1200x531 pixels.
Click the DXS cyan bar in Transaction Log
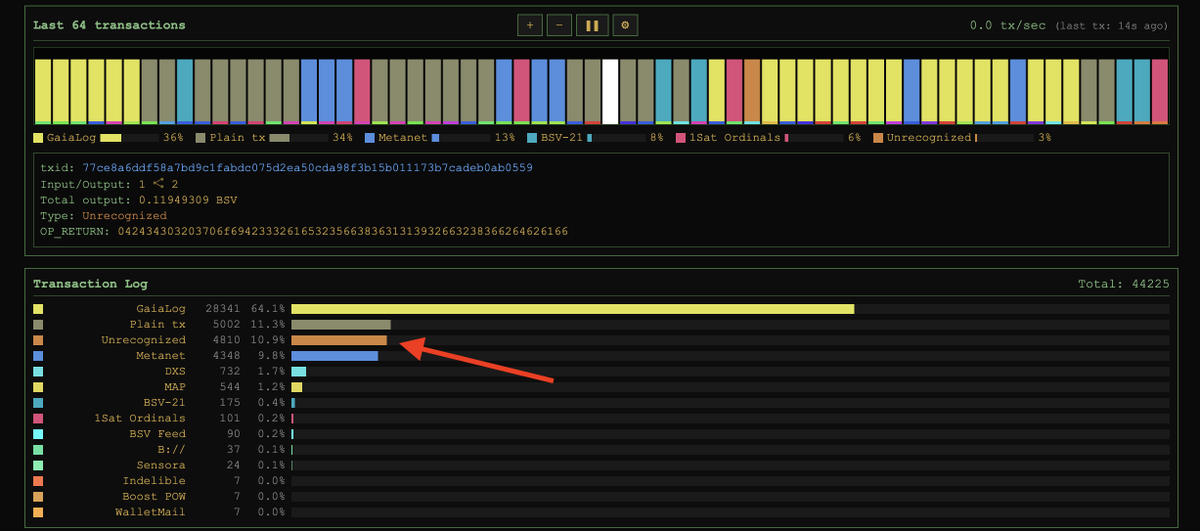click(298, 372)
